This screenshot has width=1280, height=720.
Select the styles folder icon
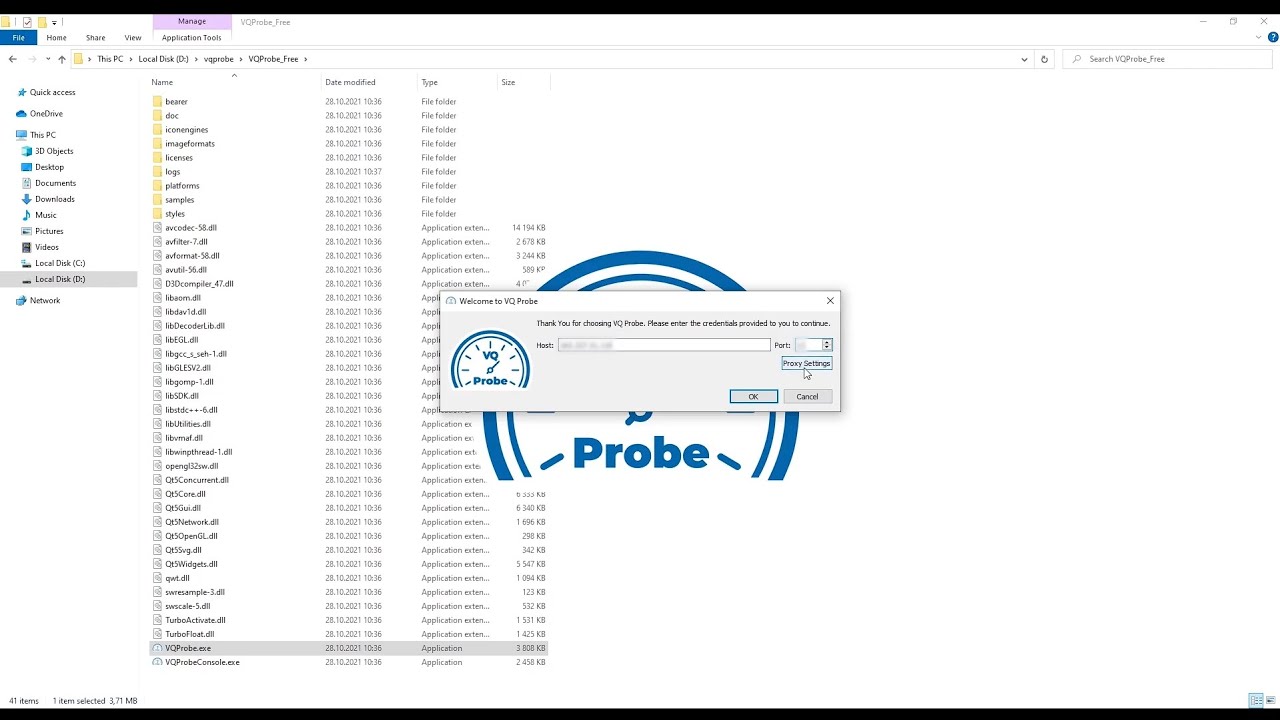point(158,214)
